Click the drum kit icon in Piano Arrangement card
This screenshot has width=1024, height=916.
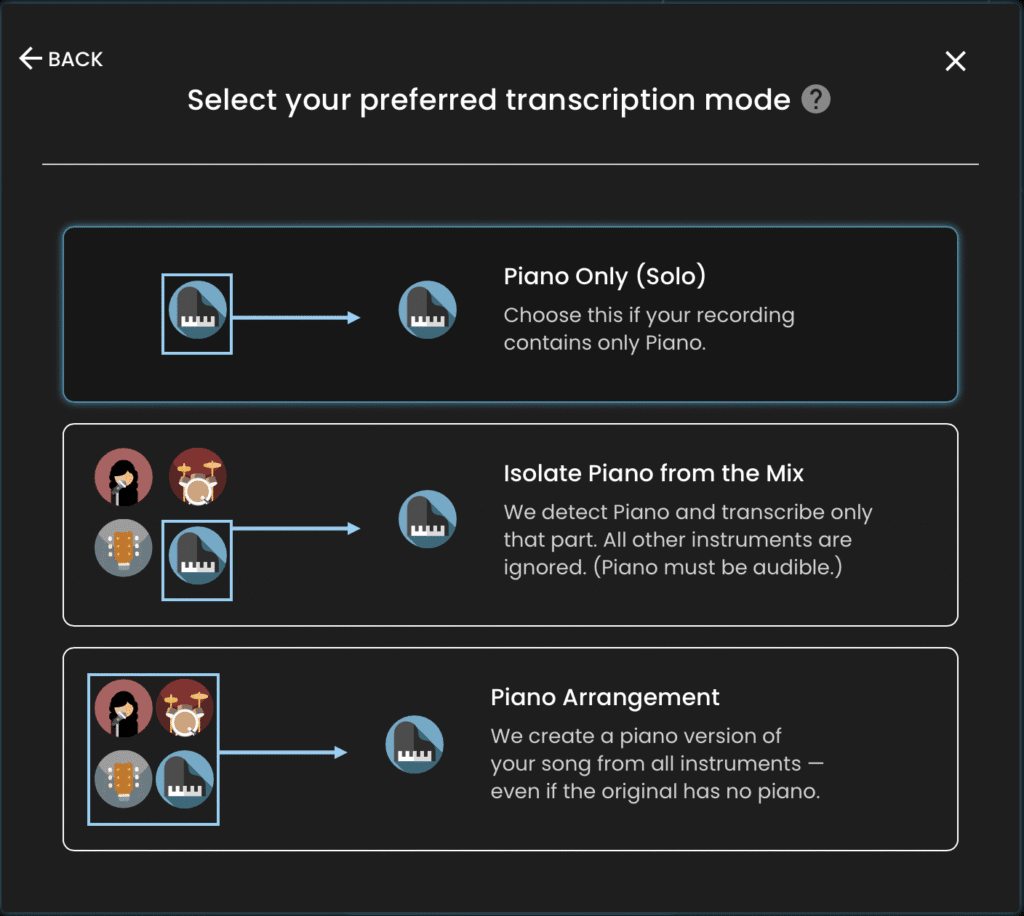click(184, 708)
